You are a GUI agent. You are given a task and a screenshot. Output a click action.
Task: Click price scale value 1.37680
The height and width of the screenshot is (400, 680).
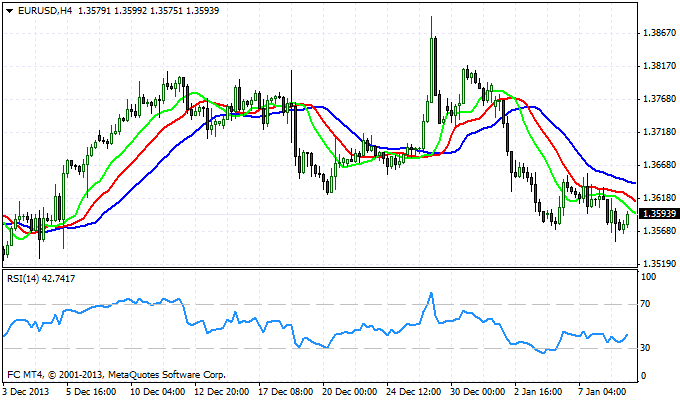pyautogui.click(x=660, y=99)
